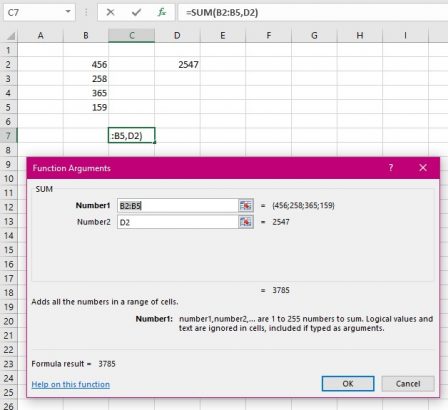Collapse dialog using Number1 range selector icon

[246, 205]
